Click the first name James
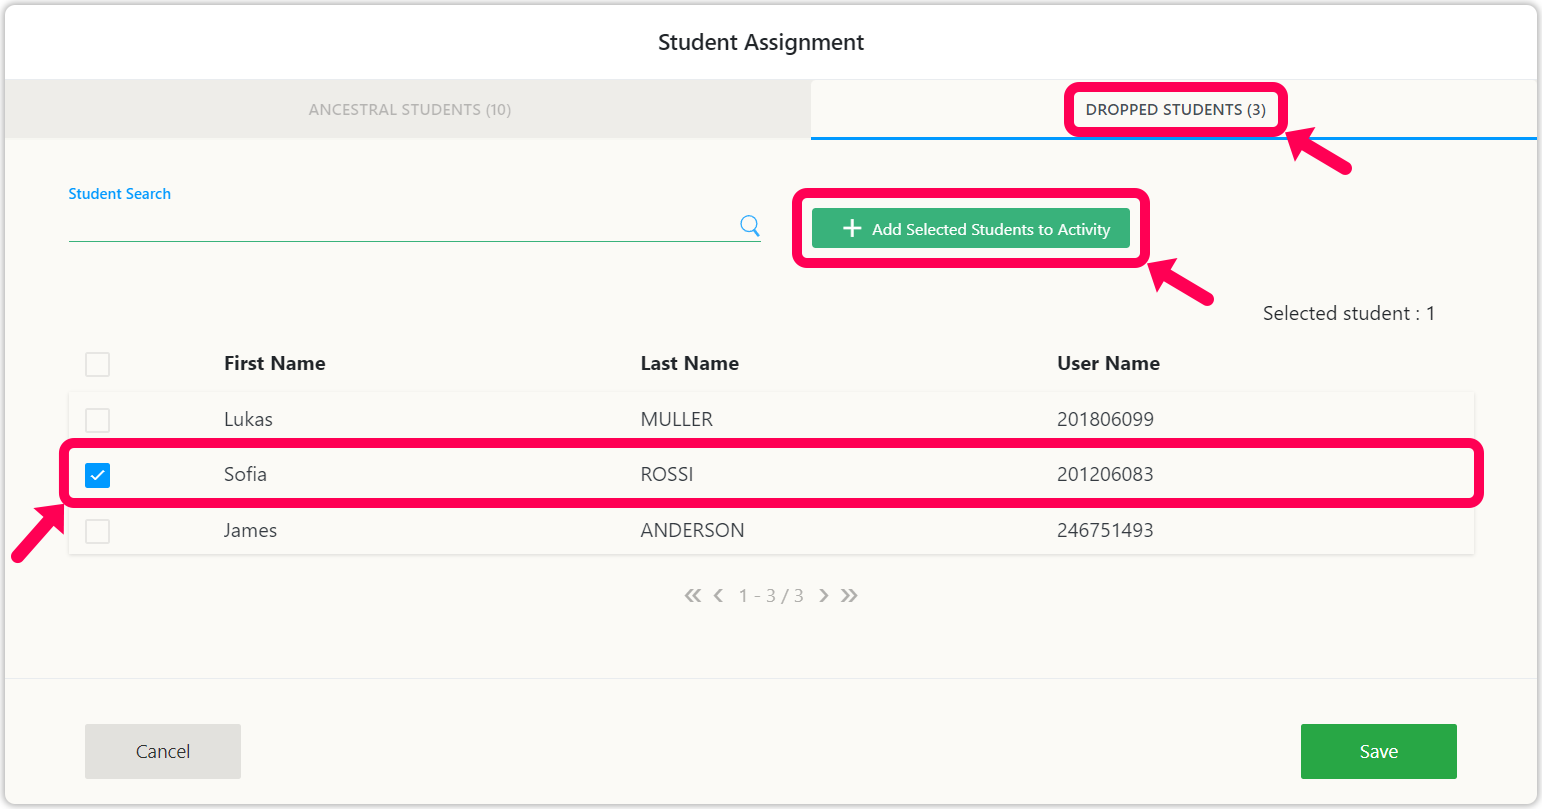1542x809 pixels. click(250, 531)
